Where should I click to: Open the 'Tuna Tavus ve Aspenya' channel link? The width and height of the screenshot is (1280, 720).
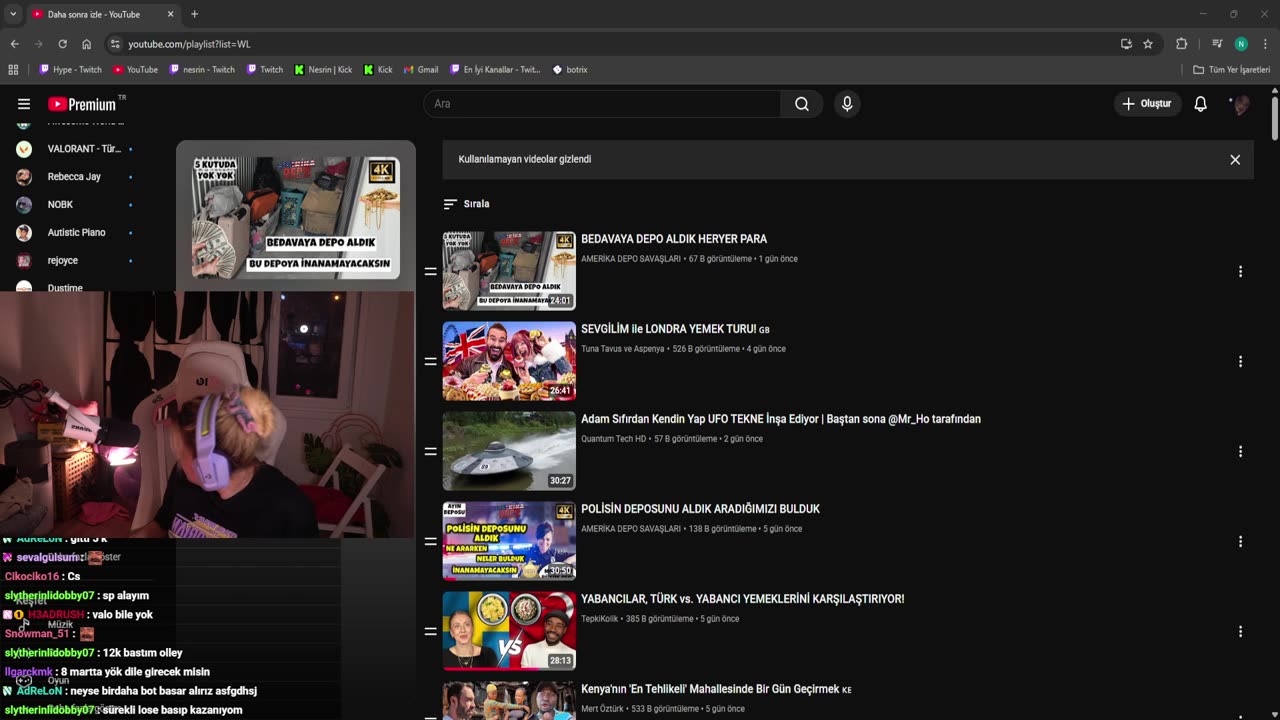pos(622,349)
